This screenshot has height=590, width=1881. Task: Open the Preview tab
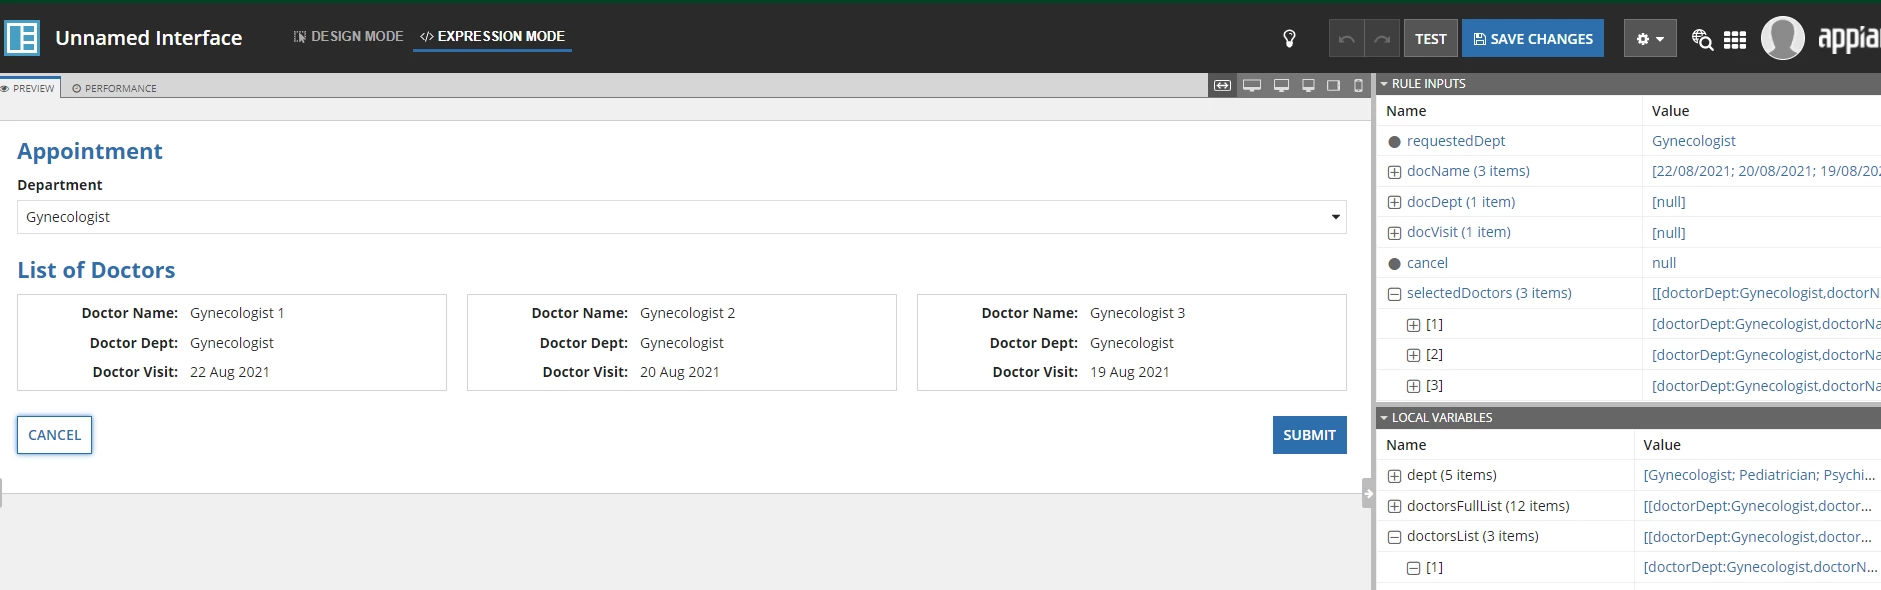click(x=28, y=88)
